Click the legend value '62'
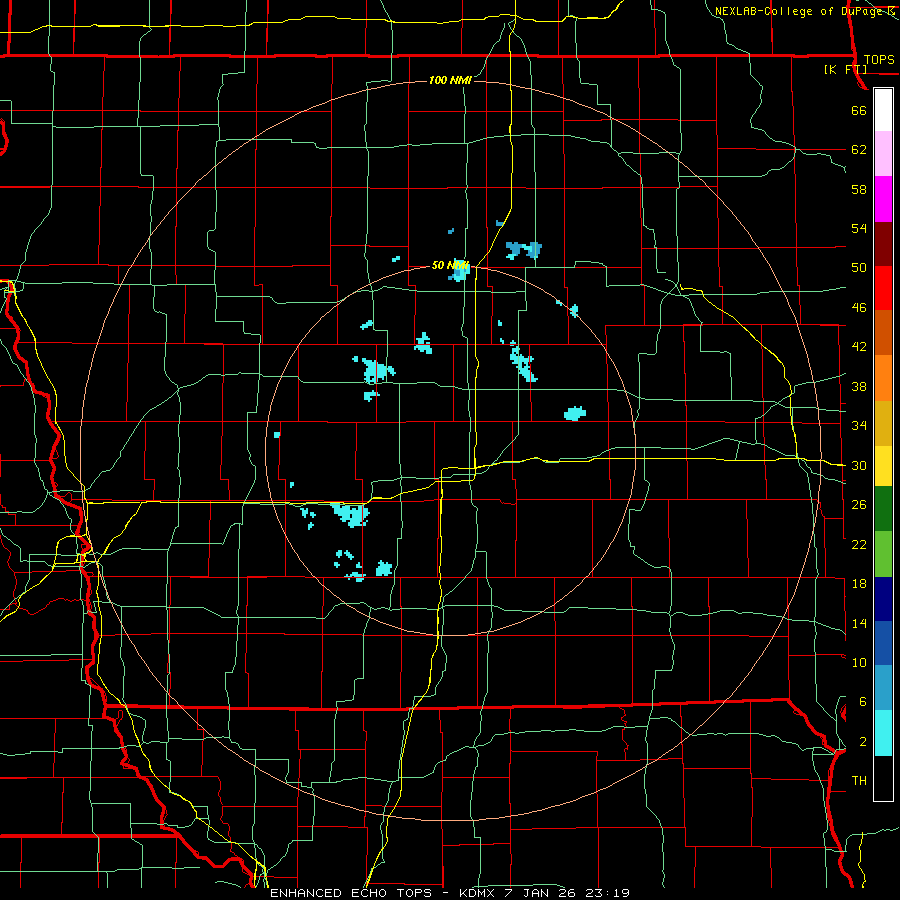The image size is (900, 900). (859, 150)
